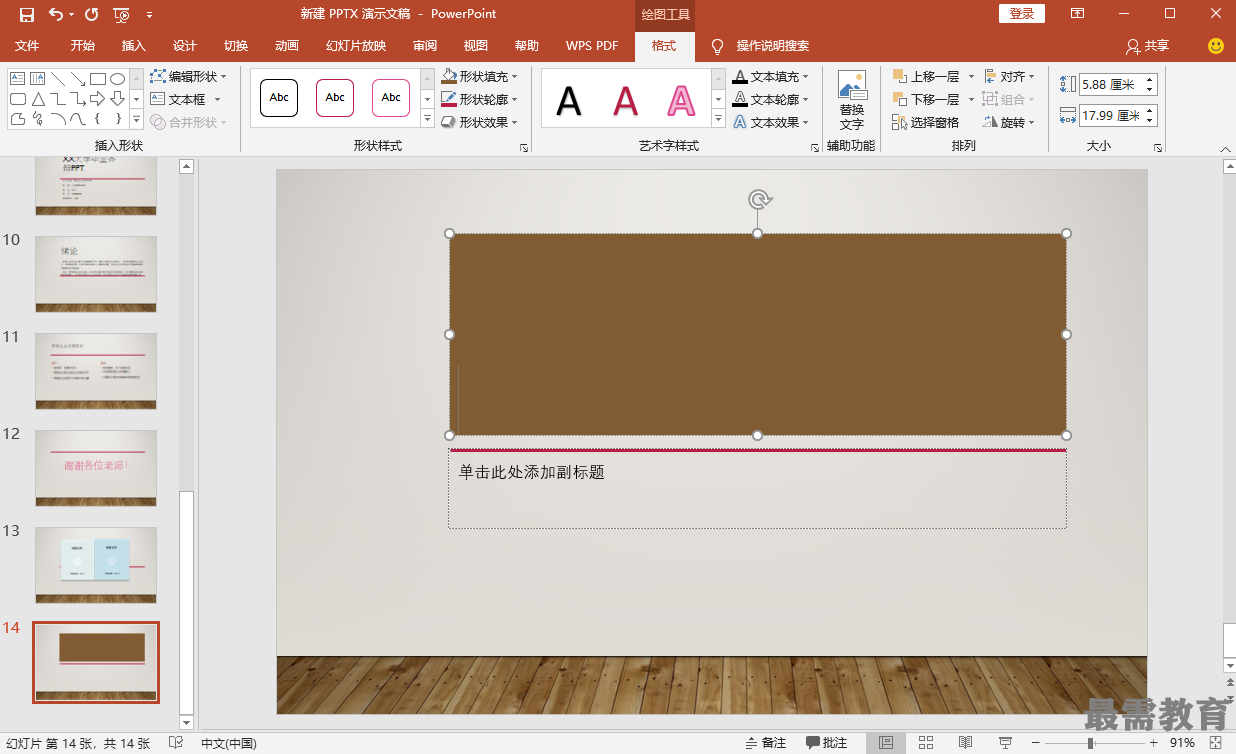Screen dimensions: 1236x754
Task: Switch to the 视图 (View) tab
Action: tap(476, 46)
